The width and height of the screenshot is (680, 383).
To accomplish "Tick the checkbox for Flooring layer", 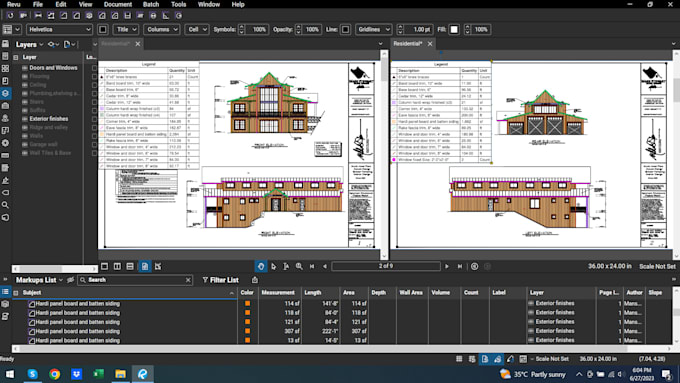I will pos(94,76).
